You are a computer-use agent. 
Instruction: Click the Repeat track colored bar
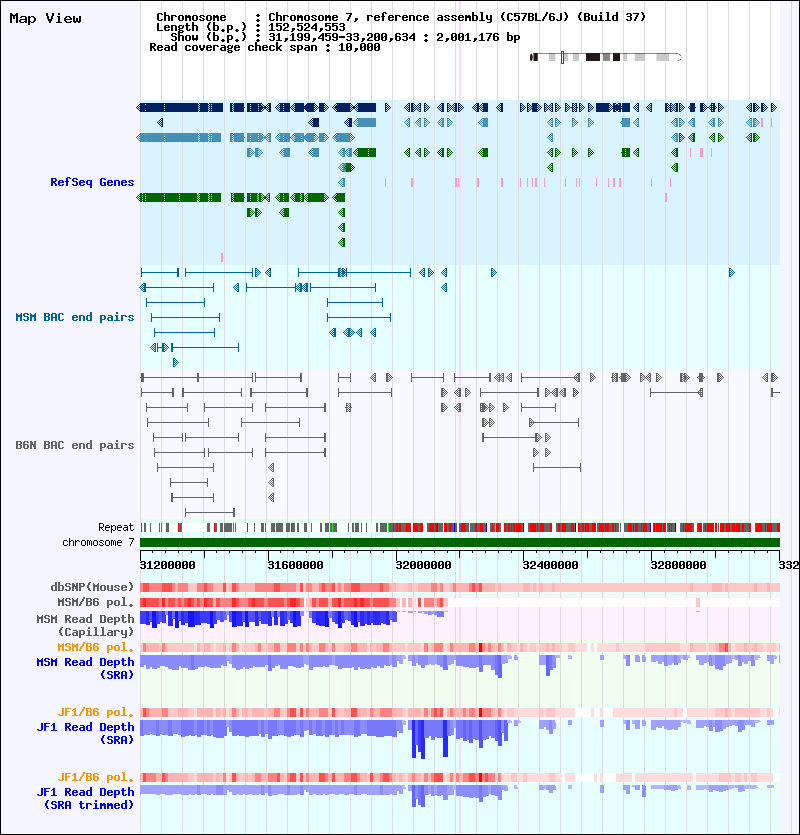pyautogui.click(x=460, y=528)
